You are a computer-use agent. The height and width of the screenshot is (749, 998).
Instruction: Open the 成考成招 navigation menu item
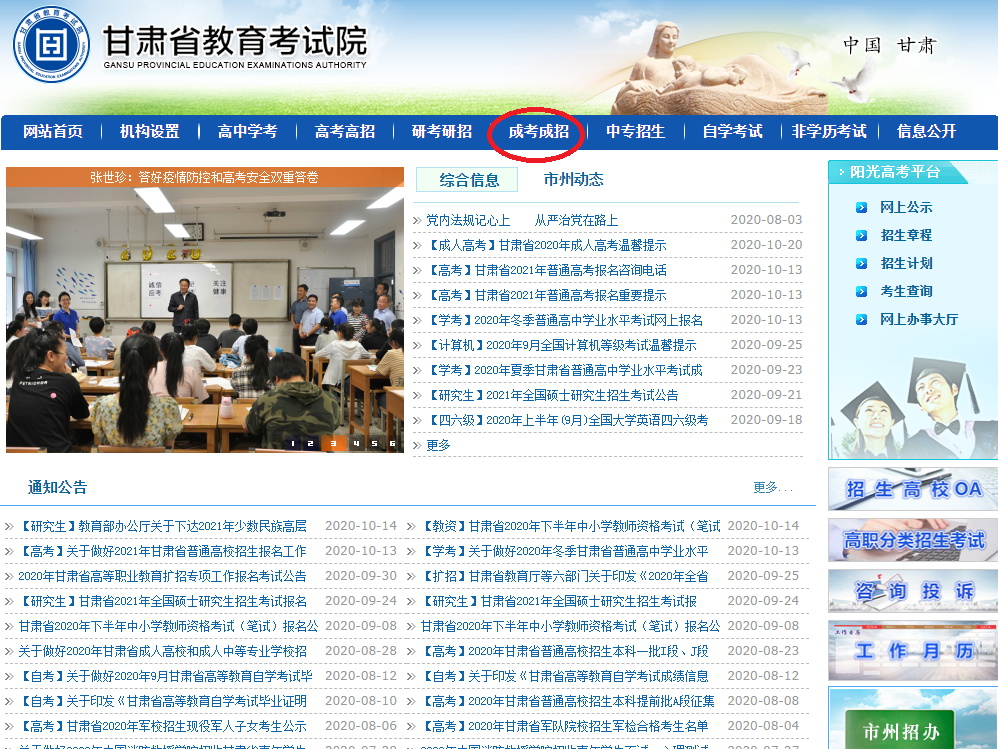click(538, 132)
